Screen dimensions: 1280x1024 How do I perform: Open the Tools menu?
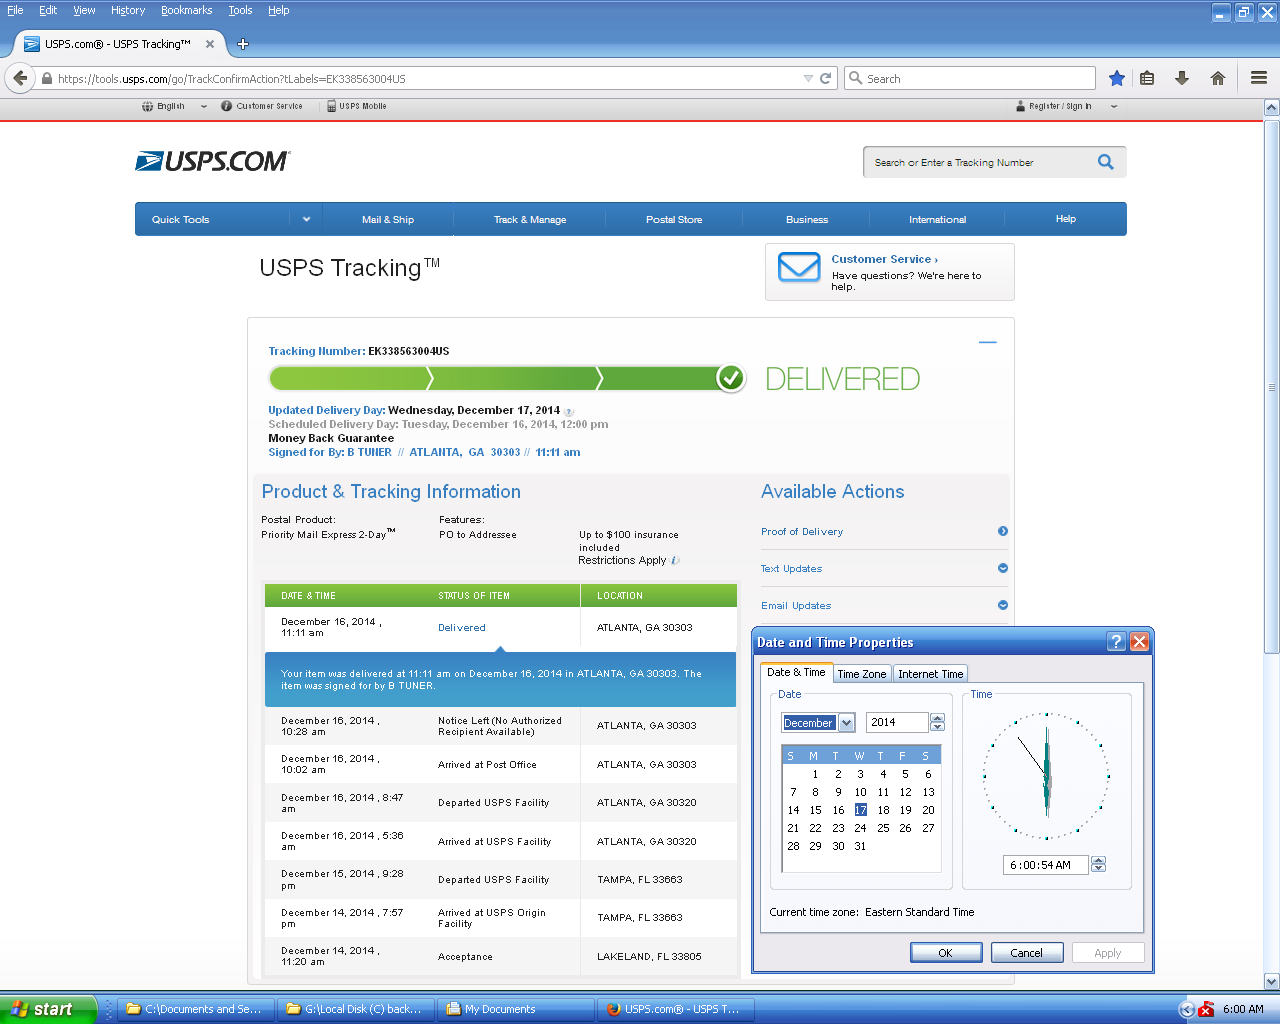(x=240, y=10)
